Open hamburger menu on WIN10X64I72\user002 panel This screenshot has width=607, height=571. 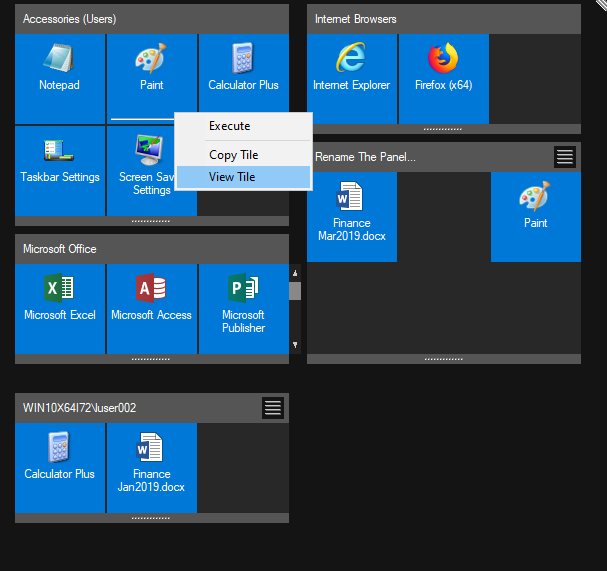click(273, 408)
